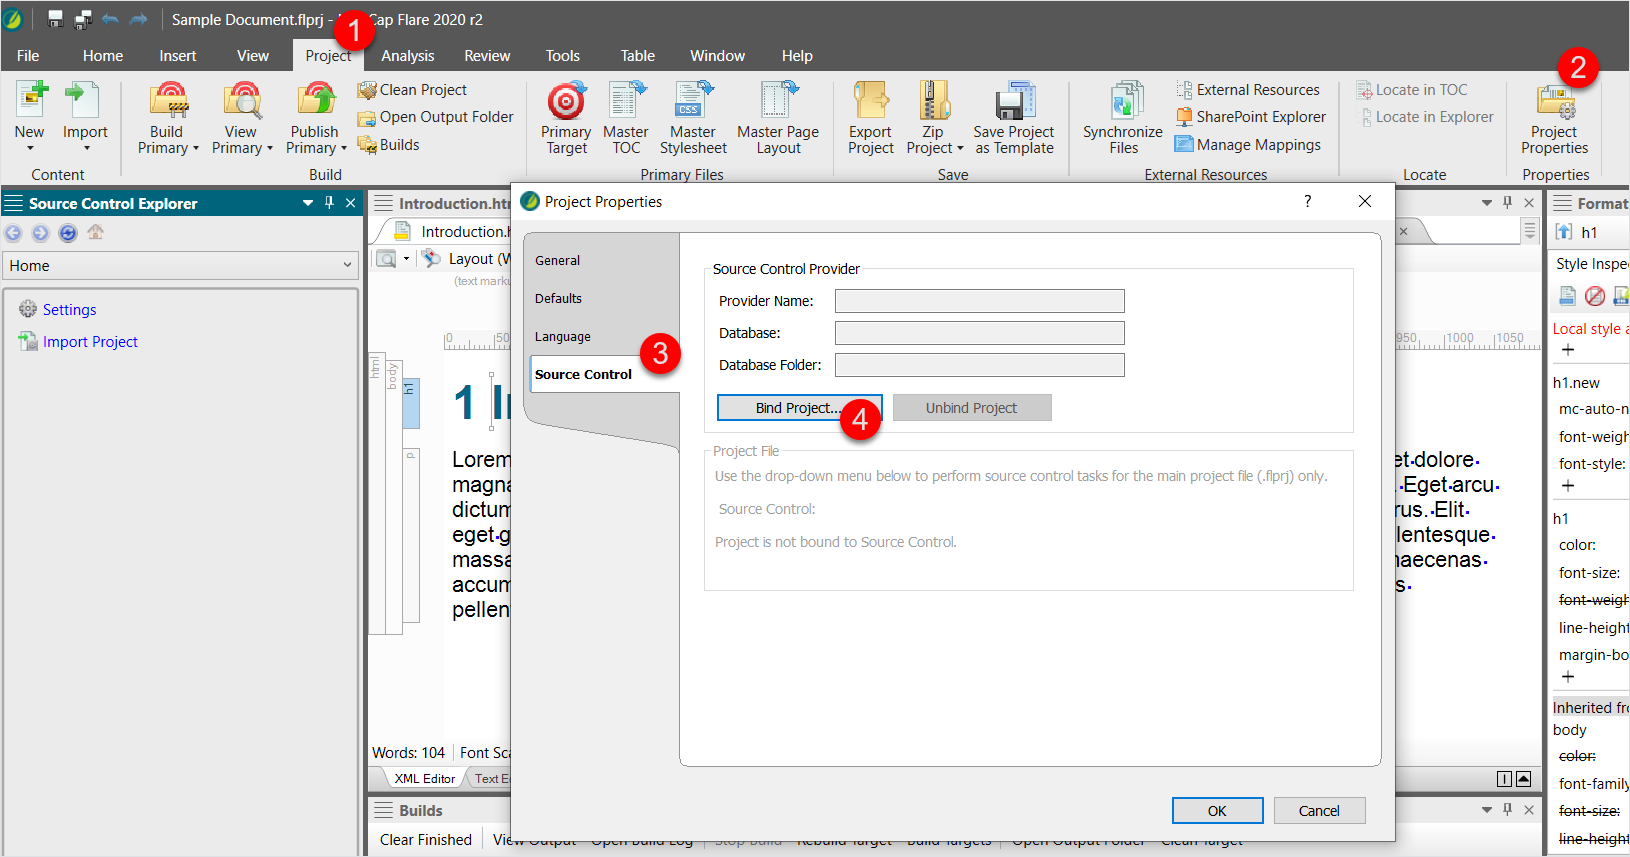Viewport: 1630px width, 857px height.
Task: Pin the Source Control Explorer panel
Action: 329,203
